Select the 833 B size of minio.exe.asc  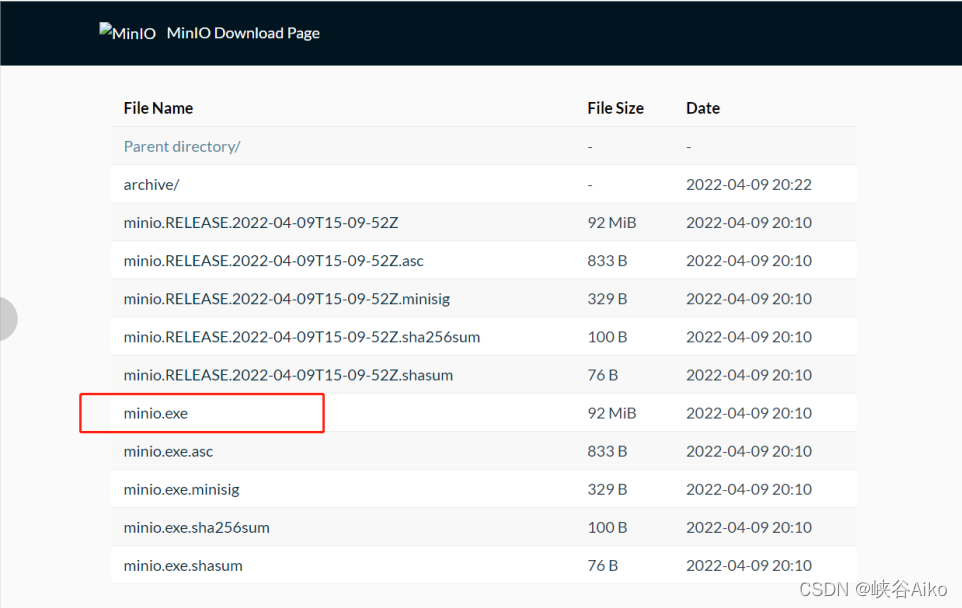607,452
